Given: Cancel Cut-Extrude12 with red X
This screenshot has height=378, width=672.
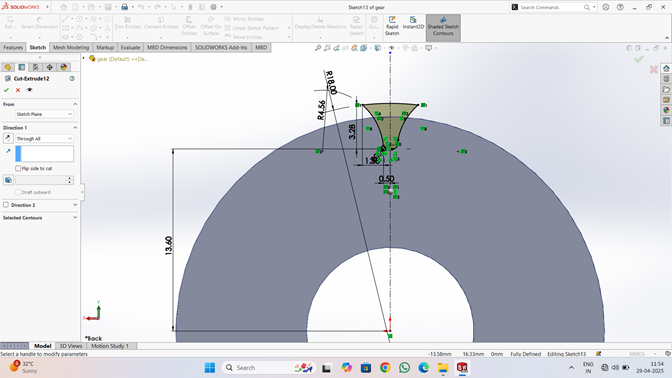Looking at the screenshot, I should [18, 90].
